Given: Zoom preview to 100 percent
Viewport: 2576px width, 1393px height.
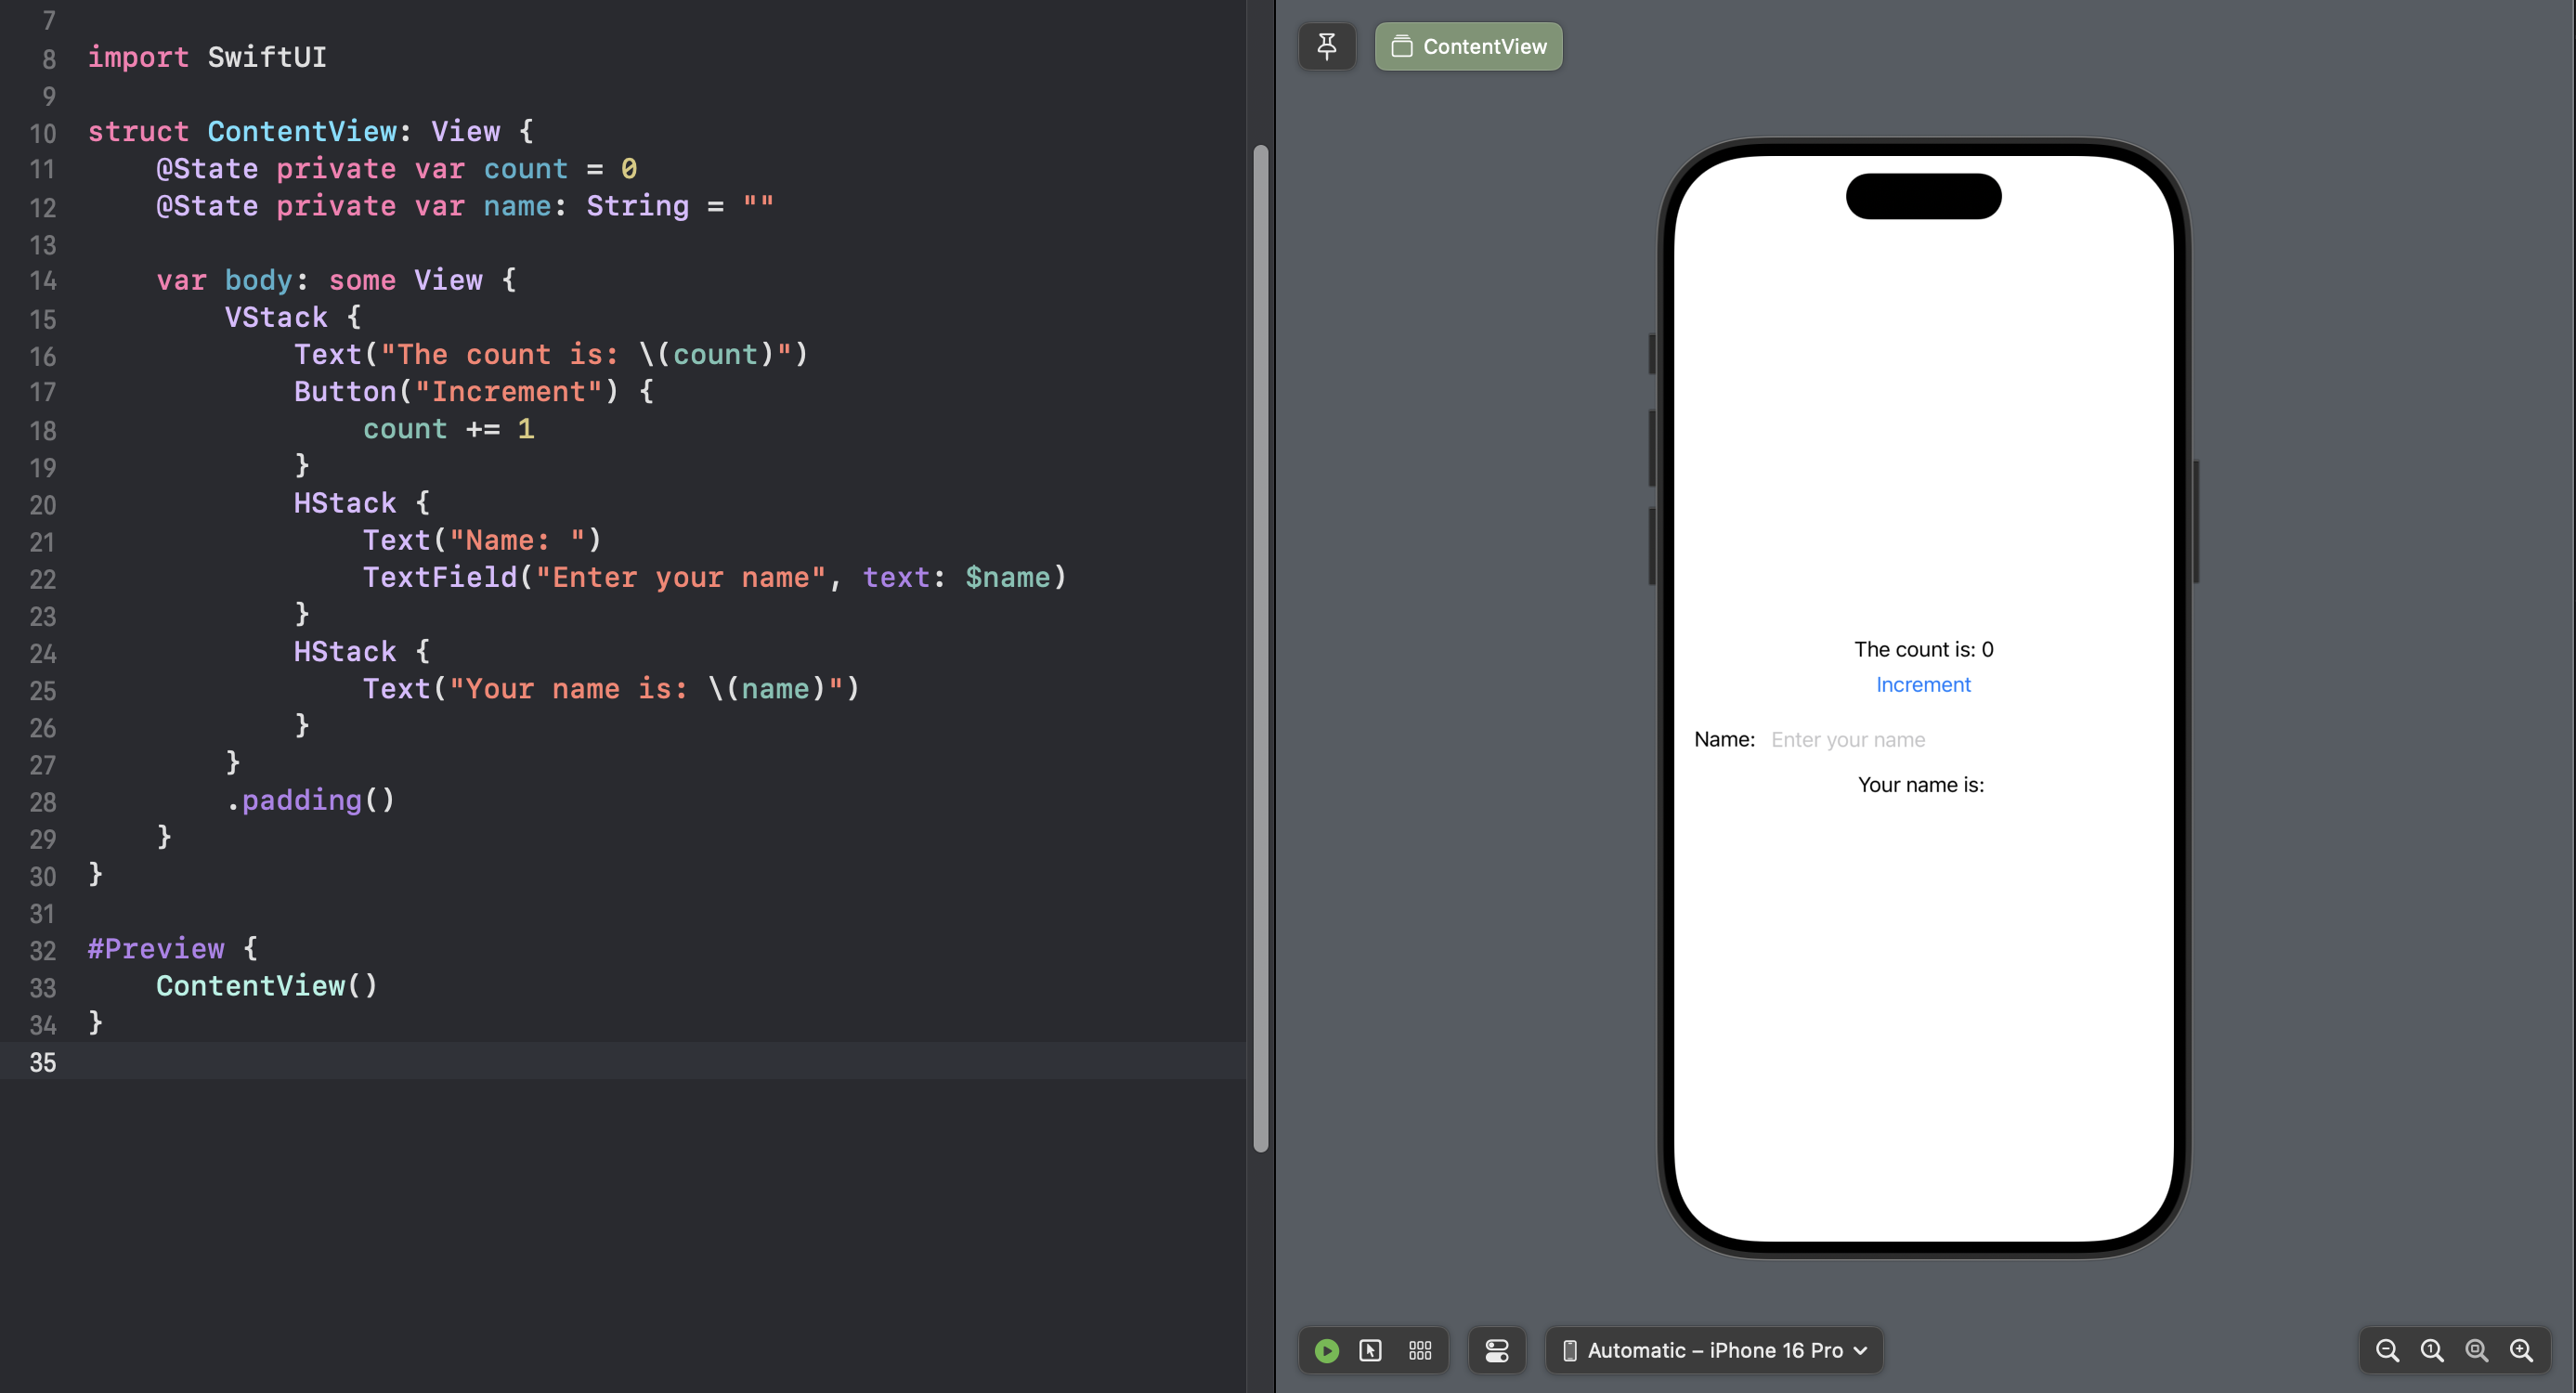Looking at the screenshot, I should 2431,1350.
